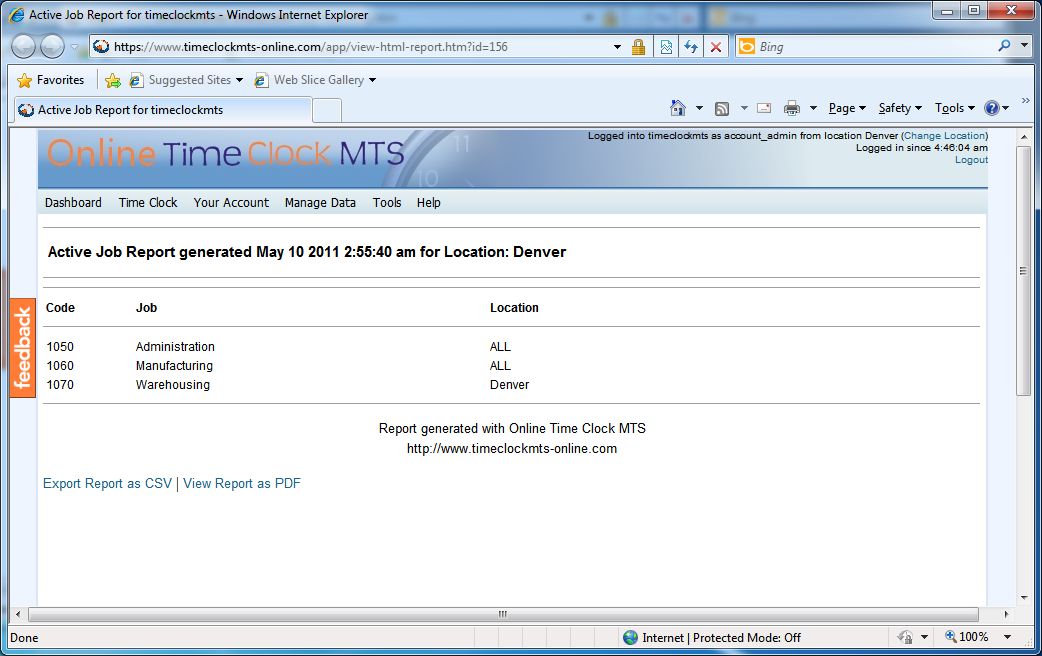
Task: Open search provider dropdown next to magnifier
Action: pos(1025,45)
